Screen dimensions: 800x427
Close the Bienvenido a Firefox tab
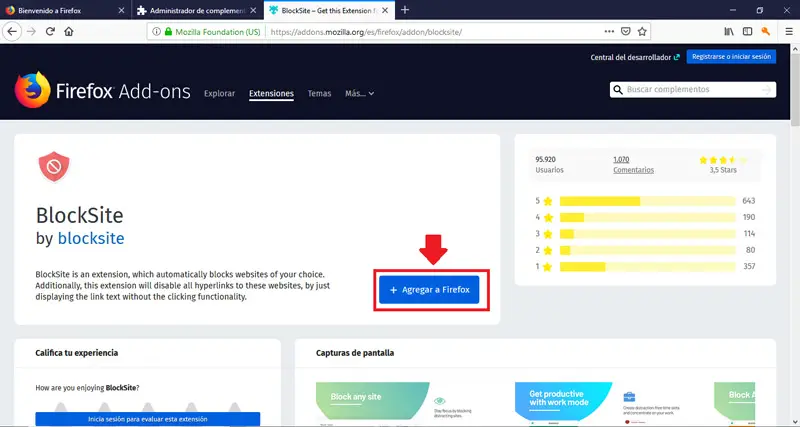121,10
